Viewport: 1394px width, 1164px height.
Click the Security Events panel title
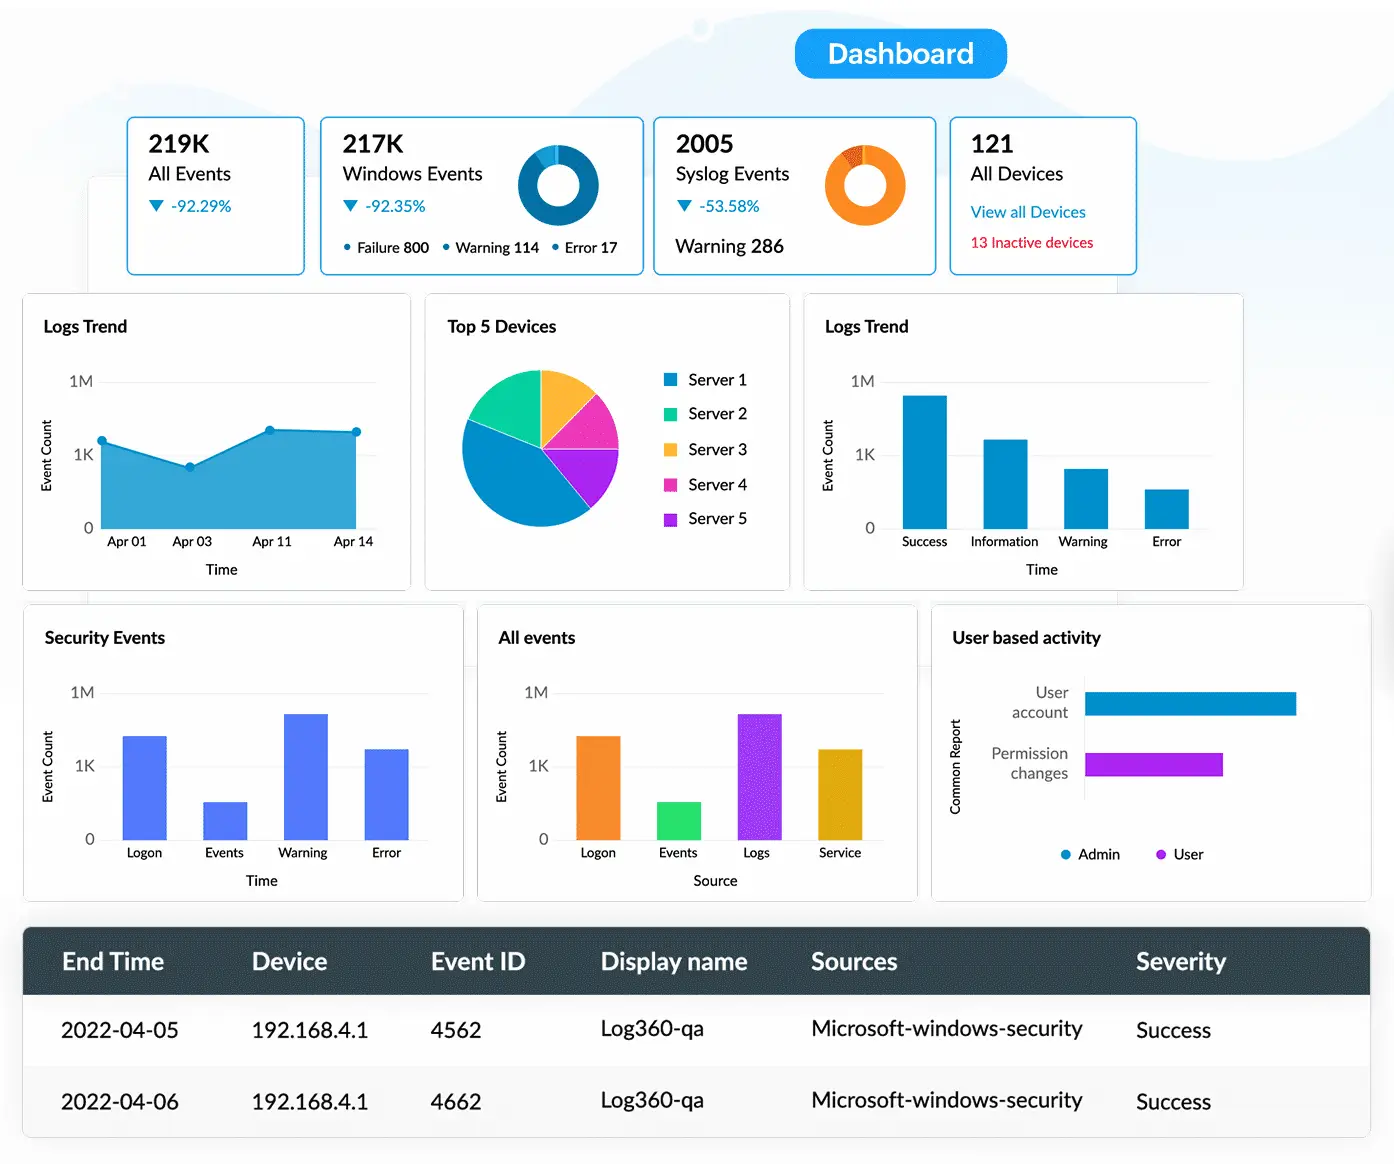[105, 638]
